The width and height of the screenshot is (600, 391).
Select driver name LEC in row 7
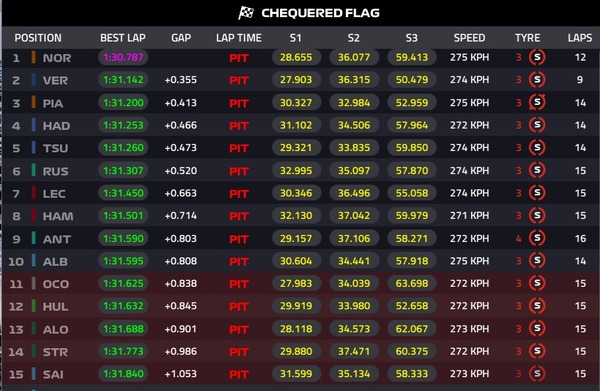[x=54, y=194]
